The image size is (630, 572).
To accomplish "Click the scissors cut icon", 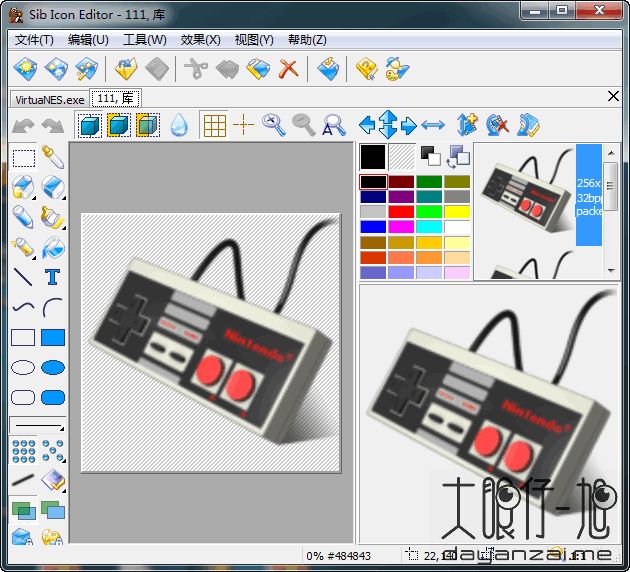I will [195, 69].
